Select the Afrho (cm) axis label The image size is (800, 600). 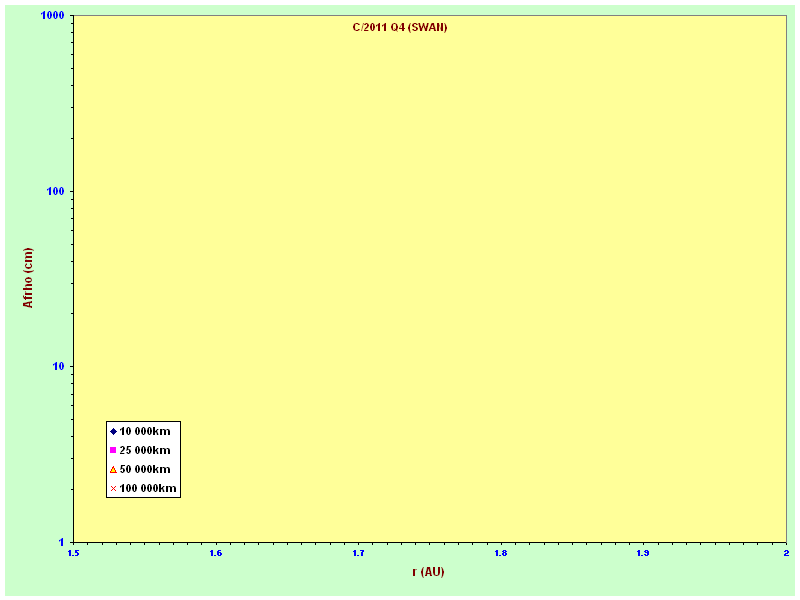[x=28, y=278]
